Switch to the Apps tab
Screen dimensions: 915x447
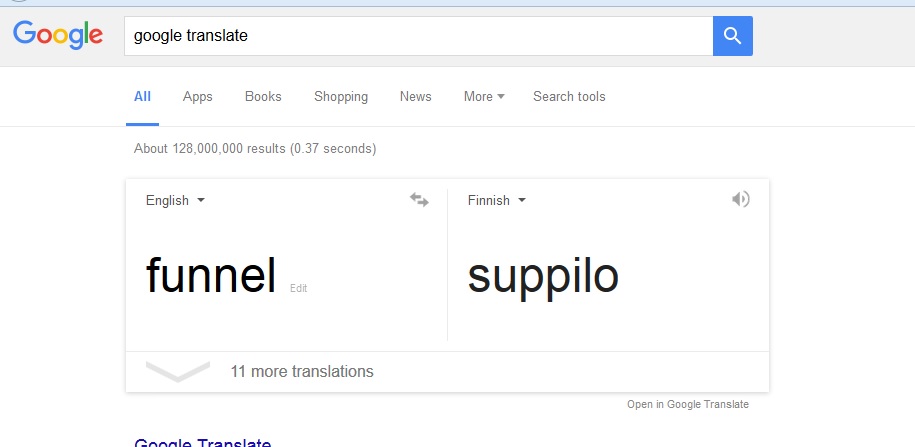pyautogui.click(x=198, y=97)
